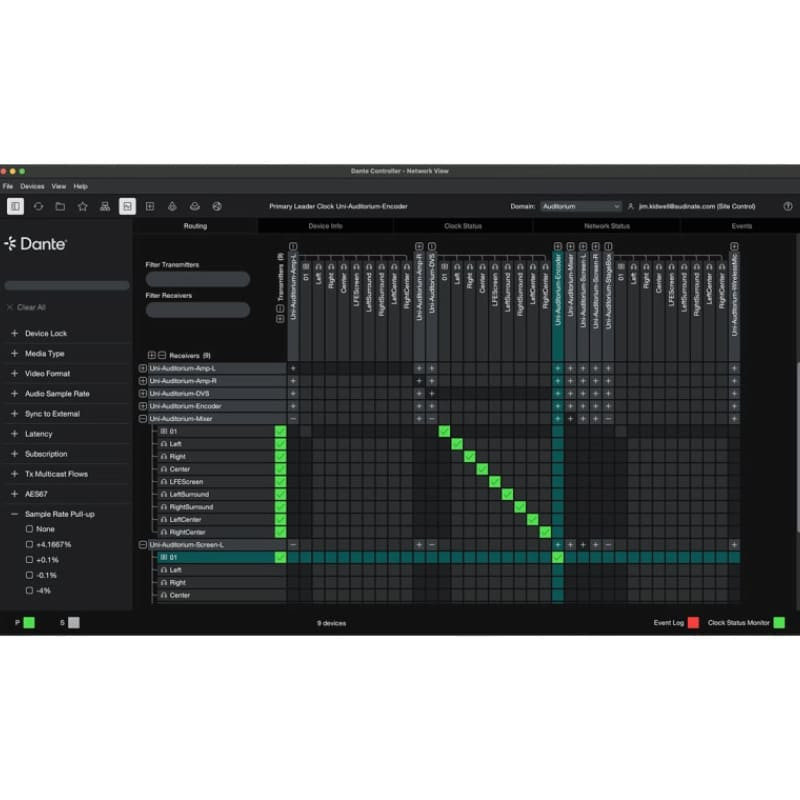Click the refresh icon in the toolbar

pyautogui.click(x=38, y=206)
